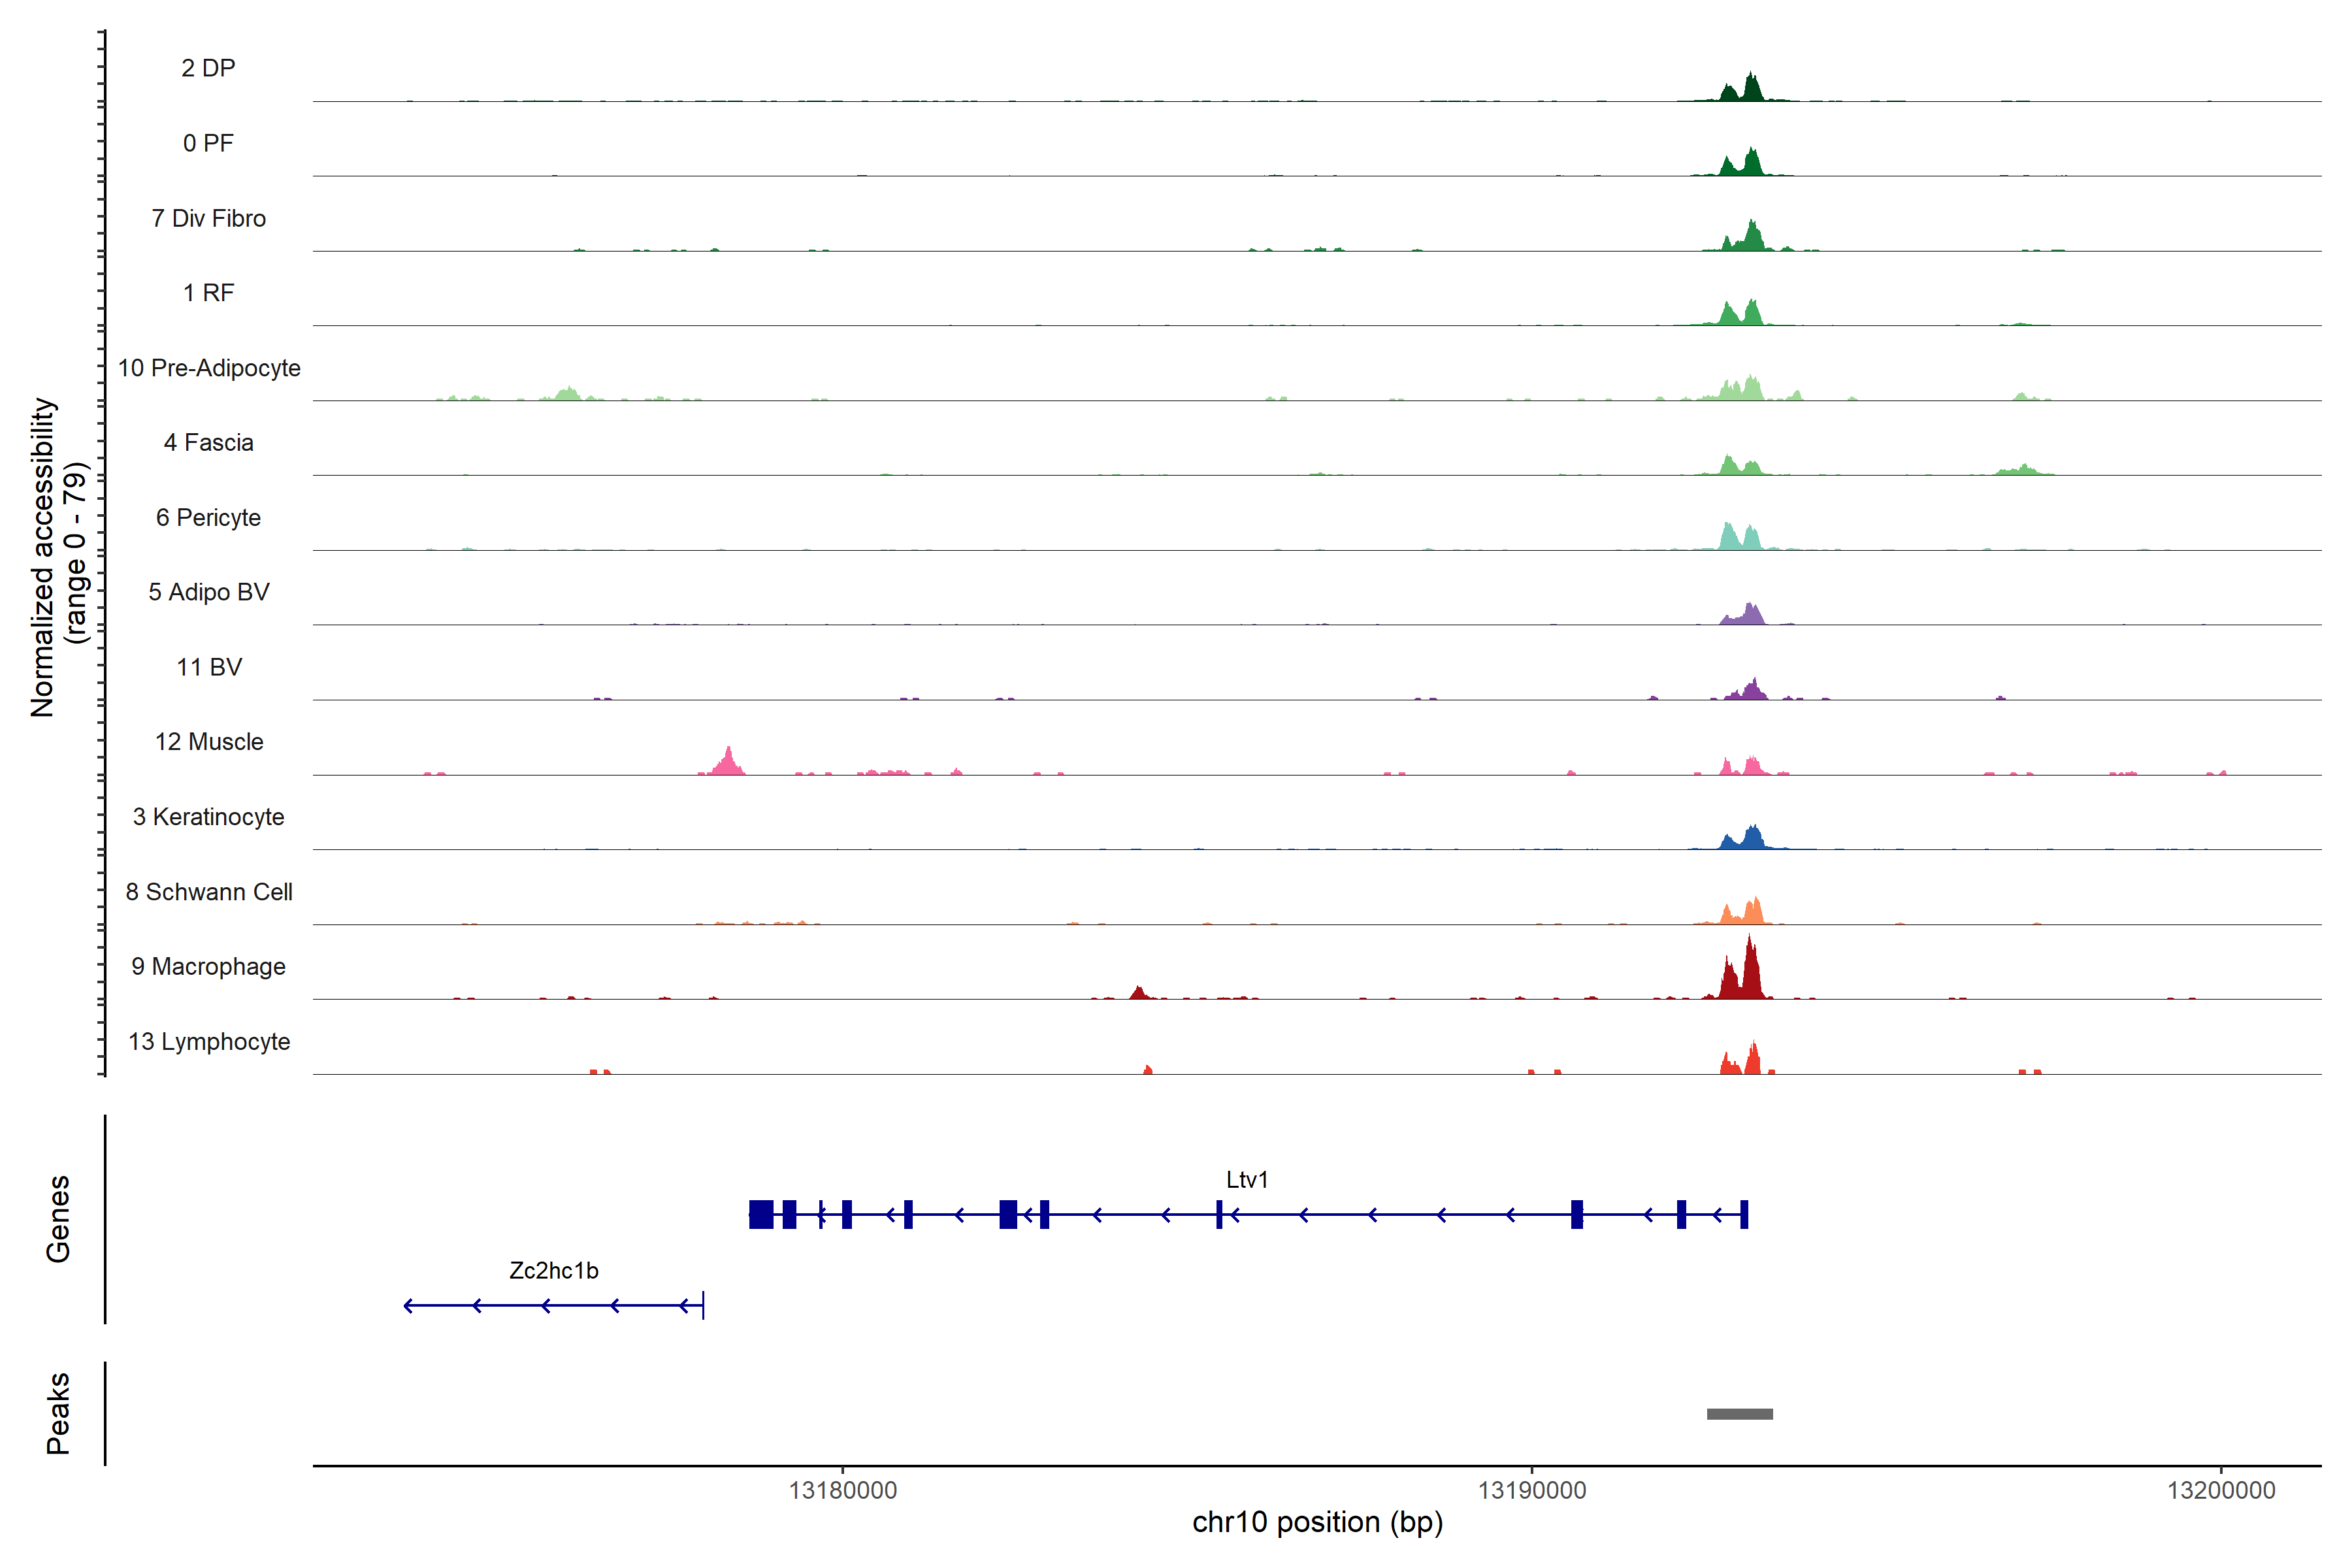
Task: Click the Genes panel label
Action: [58, 1219]
